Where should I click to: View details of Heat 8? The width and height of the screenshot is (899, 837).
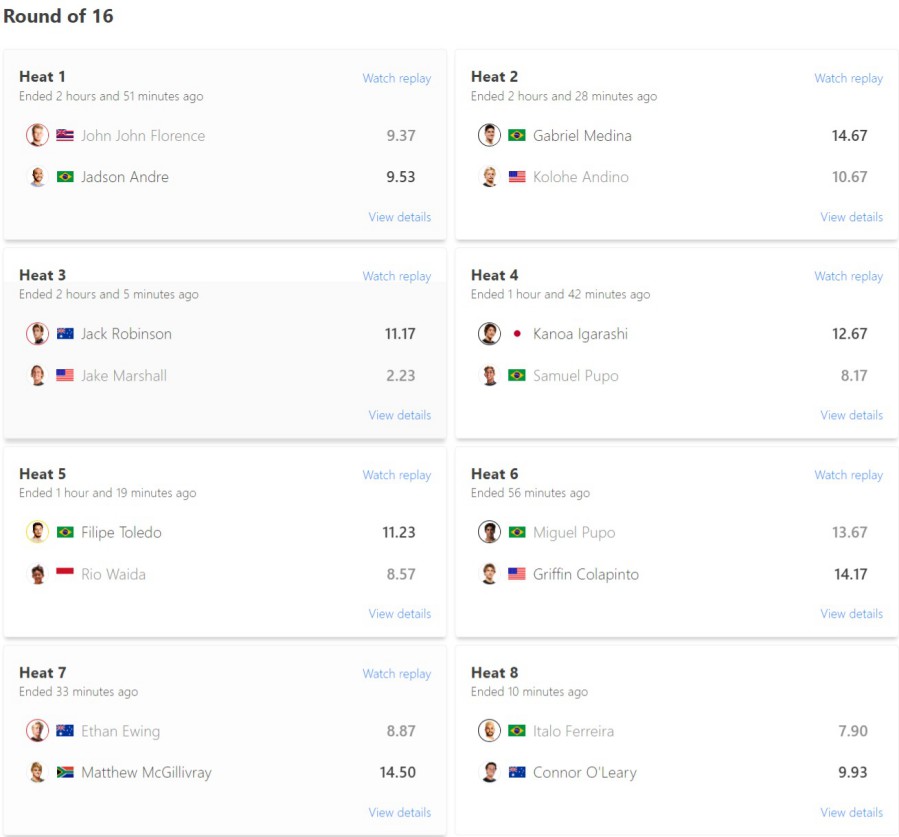[851, 812]
